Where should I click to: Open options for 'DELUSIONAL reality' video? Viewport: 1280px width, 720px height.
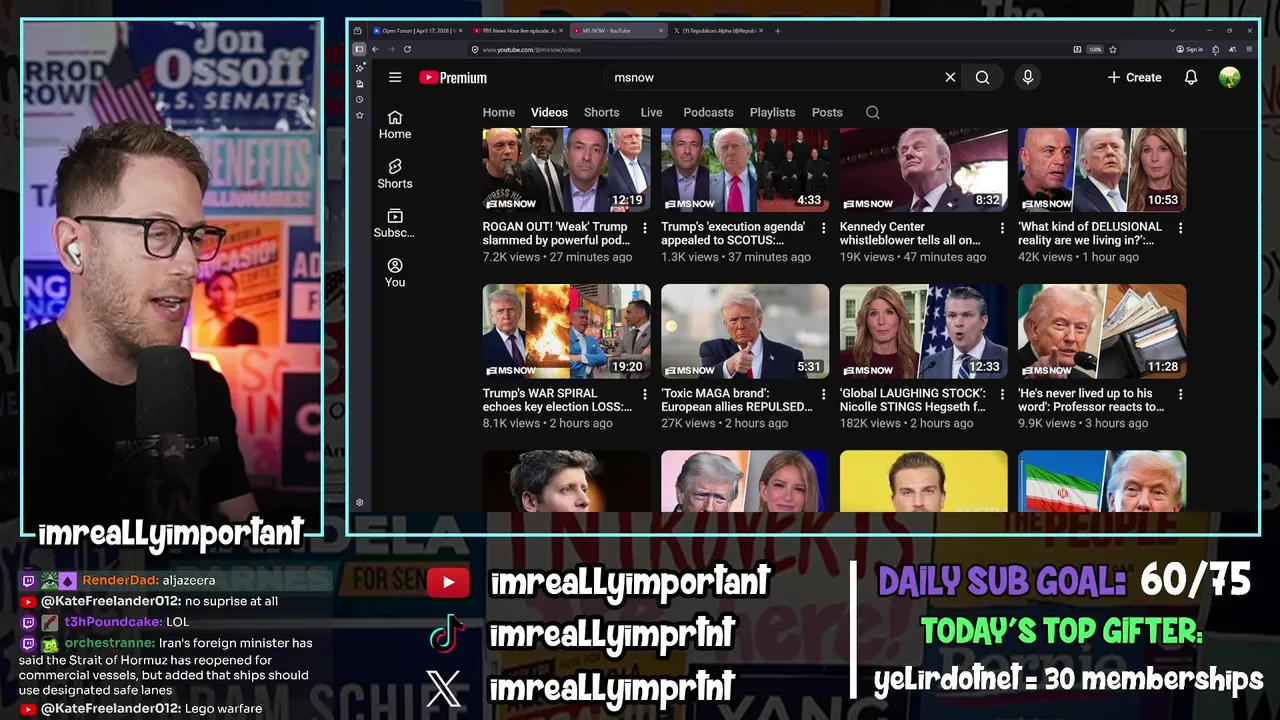pos(1180,228)
